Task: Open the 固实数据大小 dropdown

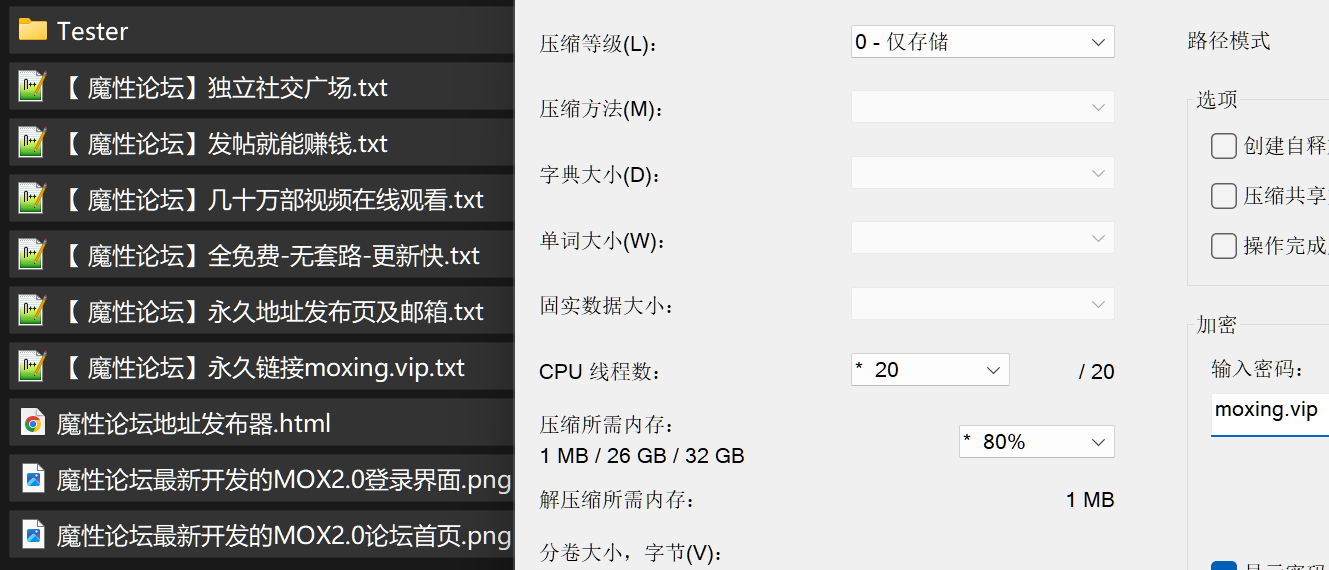Action: point(983,304)
